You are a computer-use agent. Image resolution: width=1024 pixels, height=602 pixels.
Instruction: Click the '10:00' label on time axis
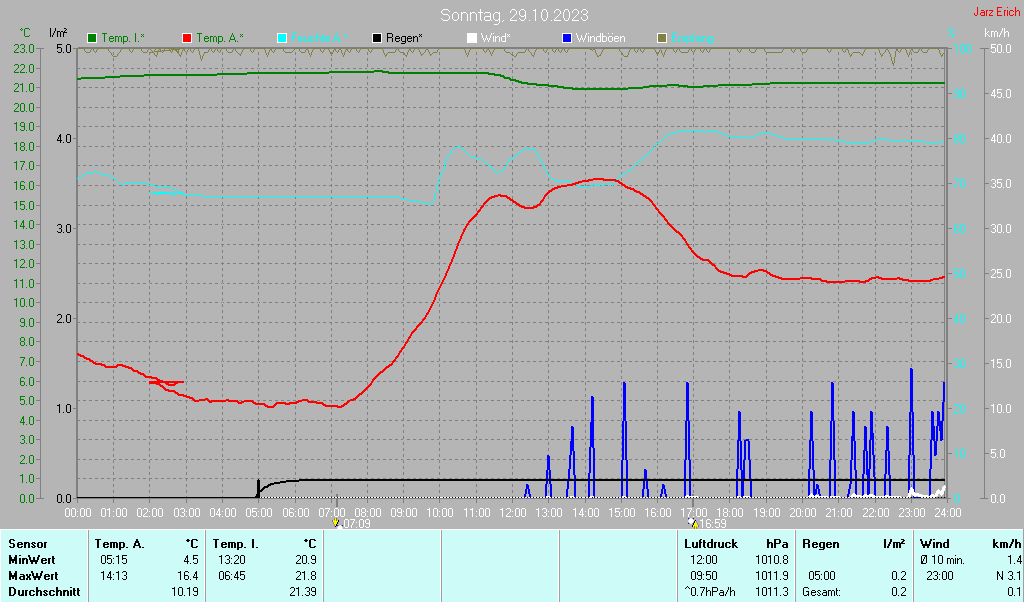pyautogui.click(x=440, y=513)
